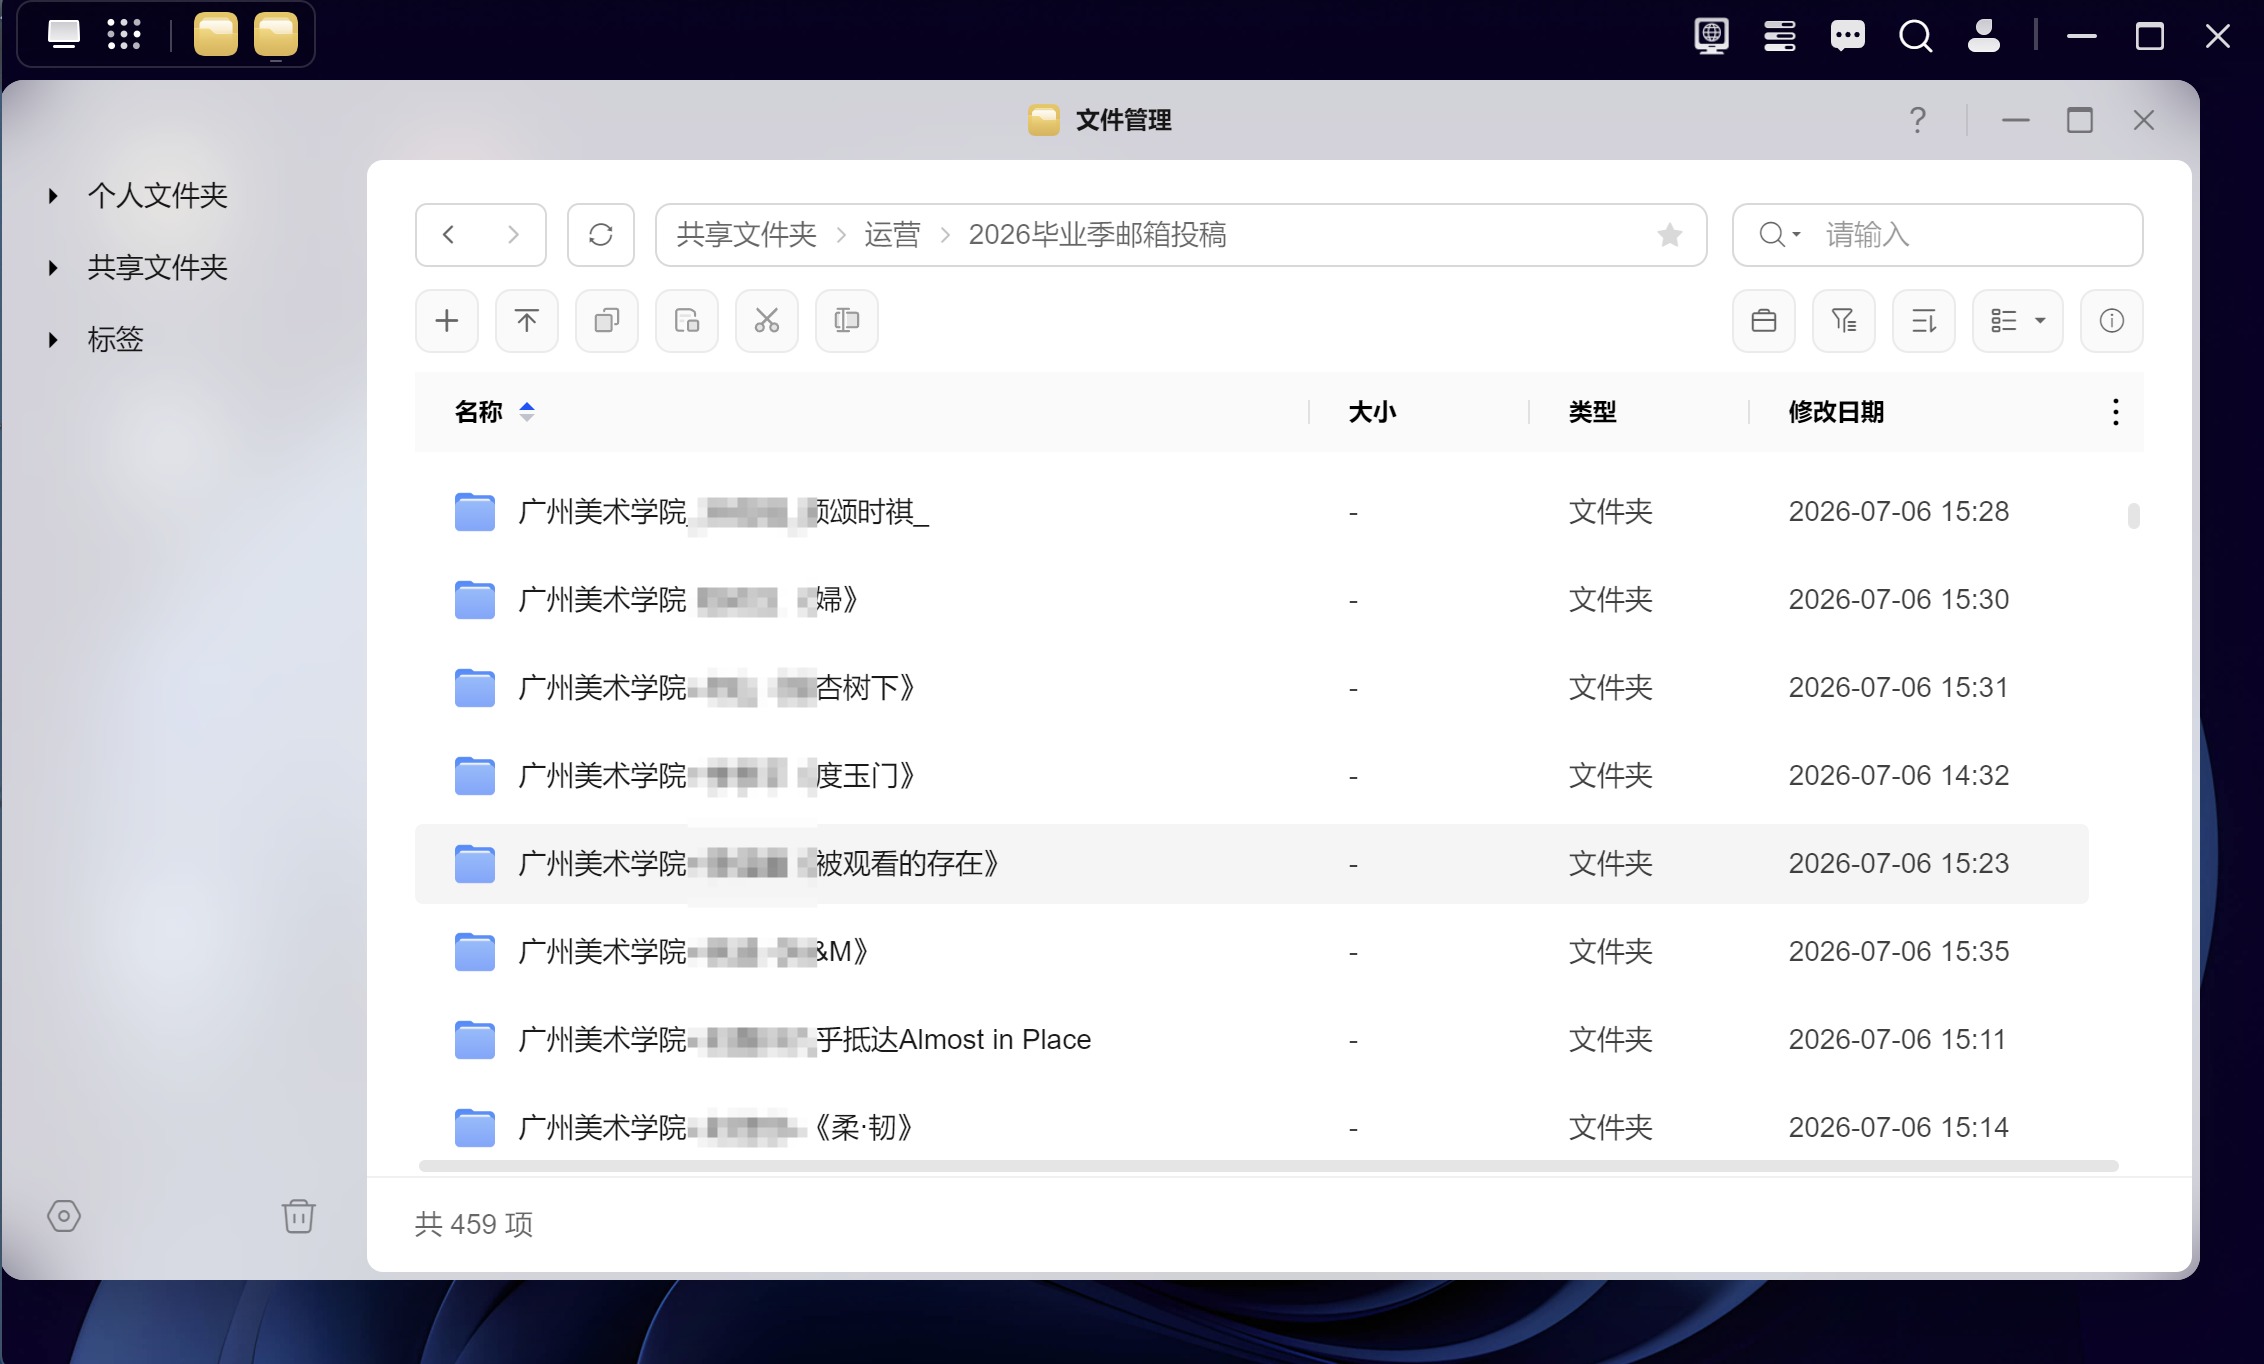The width and height of the screenshot is (2264, 1364).
Task: Select folder ending with 被观看的存在》
Action: 1251,864
